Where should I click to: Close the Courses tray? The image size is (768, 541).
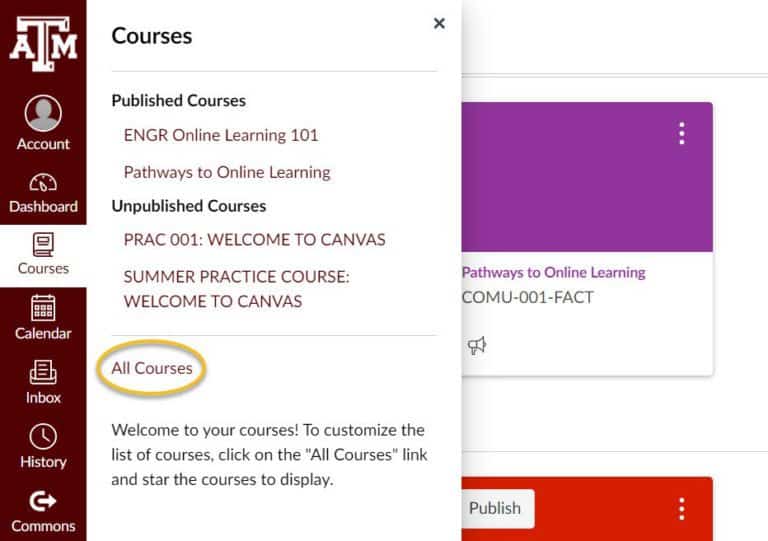[439, 23]
